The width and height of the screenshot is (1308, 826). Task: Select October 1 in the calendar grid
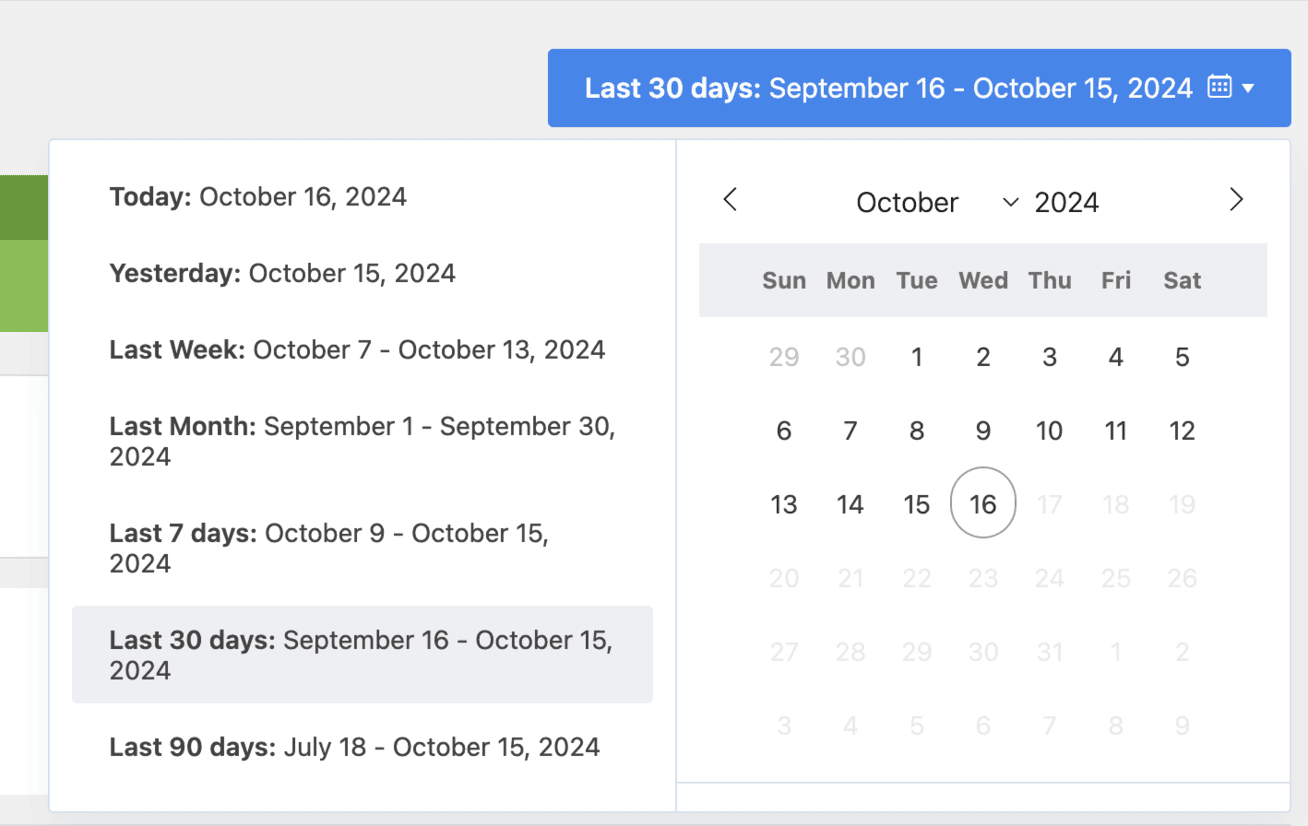pyautogui.click(x=917, y=357)
